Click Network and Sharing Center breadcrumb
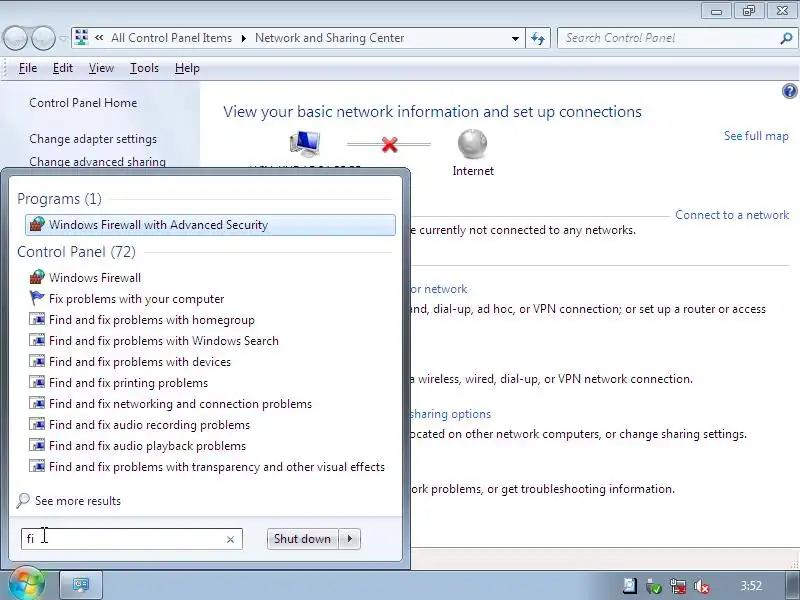Screen dimensions: 800x600 point(330,38)
